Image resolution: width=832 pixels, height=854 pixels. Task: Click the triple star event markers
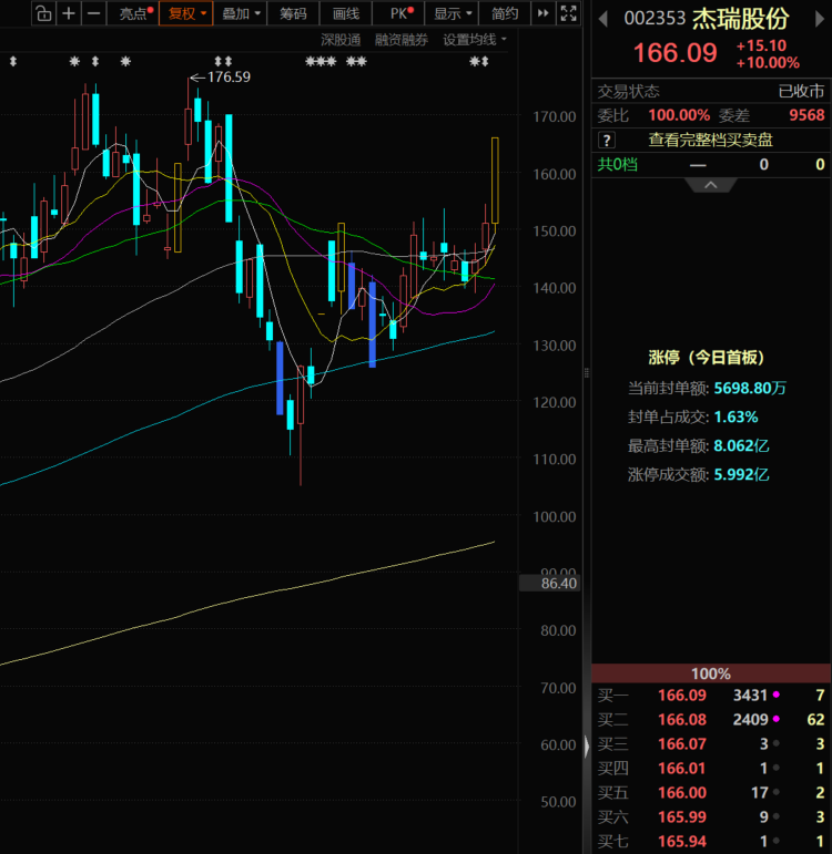321,62
